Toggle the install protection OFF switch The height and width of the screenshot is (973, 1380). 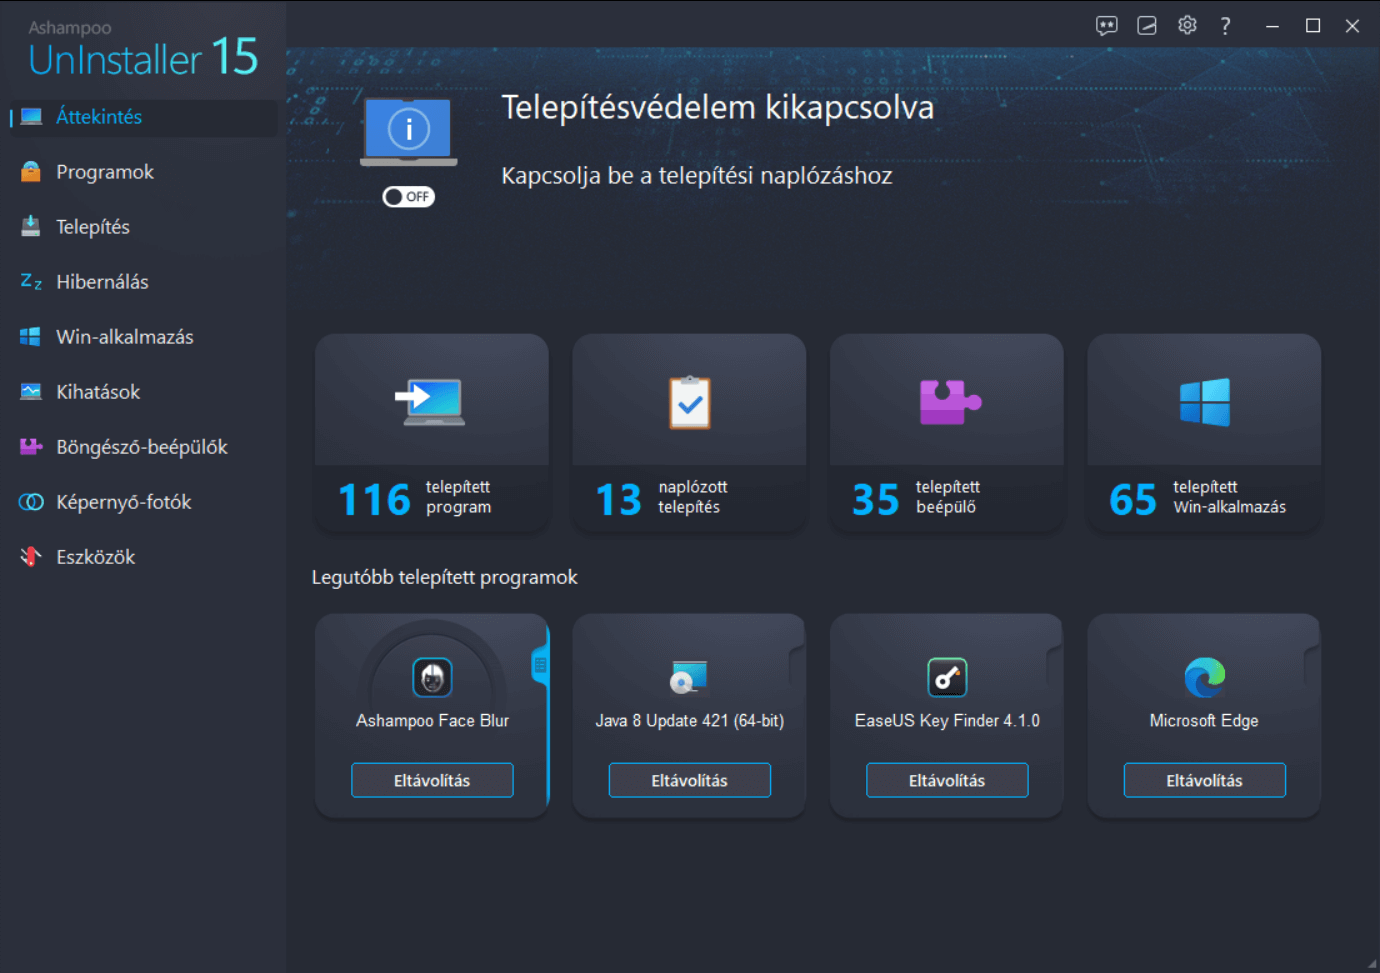point(408,197)
